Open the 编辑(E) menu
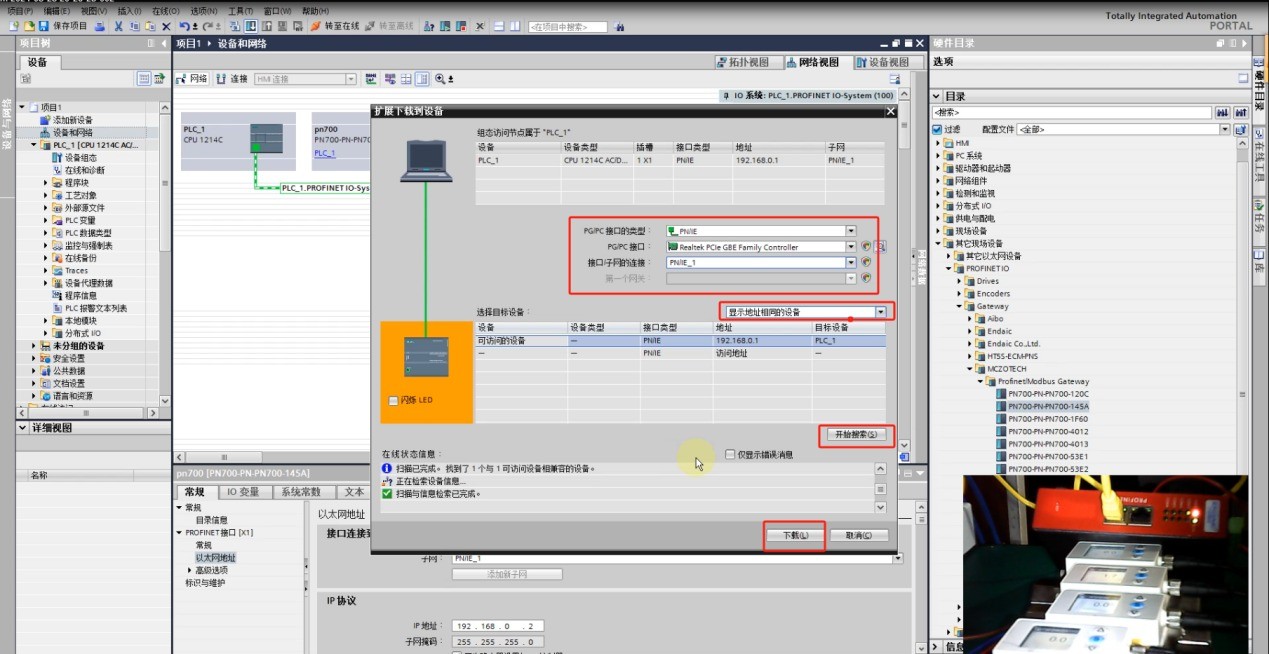1269x654 pixels. (57, 11)
